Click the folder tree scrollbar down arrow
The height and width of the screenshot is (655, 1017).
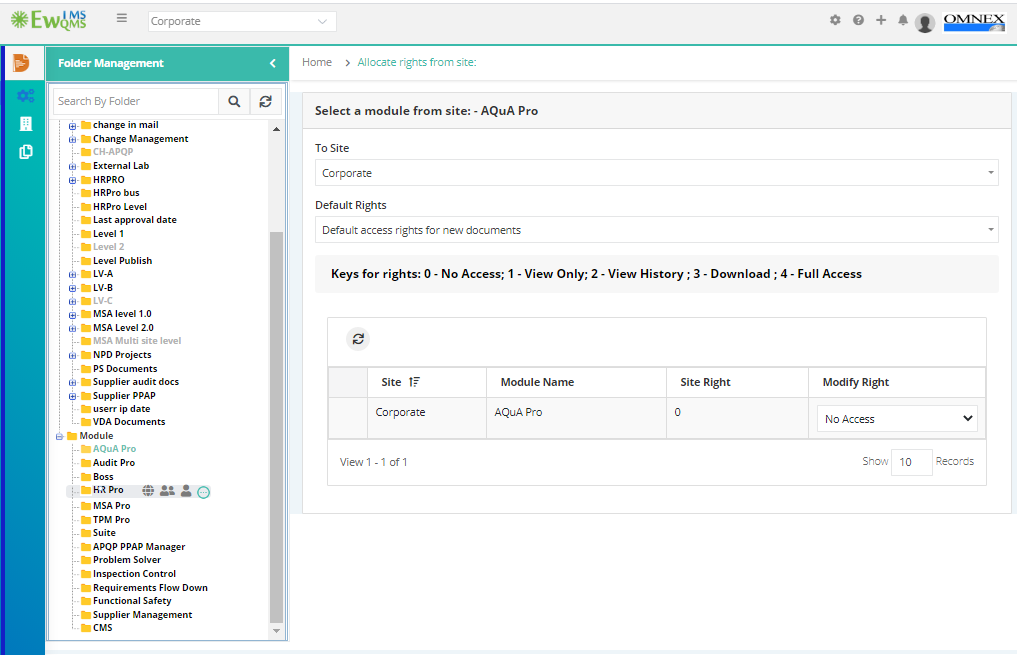276,630
